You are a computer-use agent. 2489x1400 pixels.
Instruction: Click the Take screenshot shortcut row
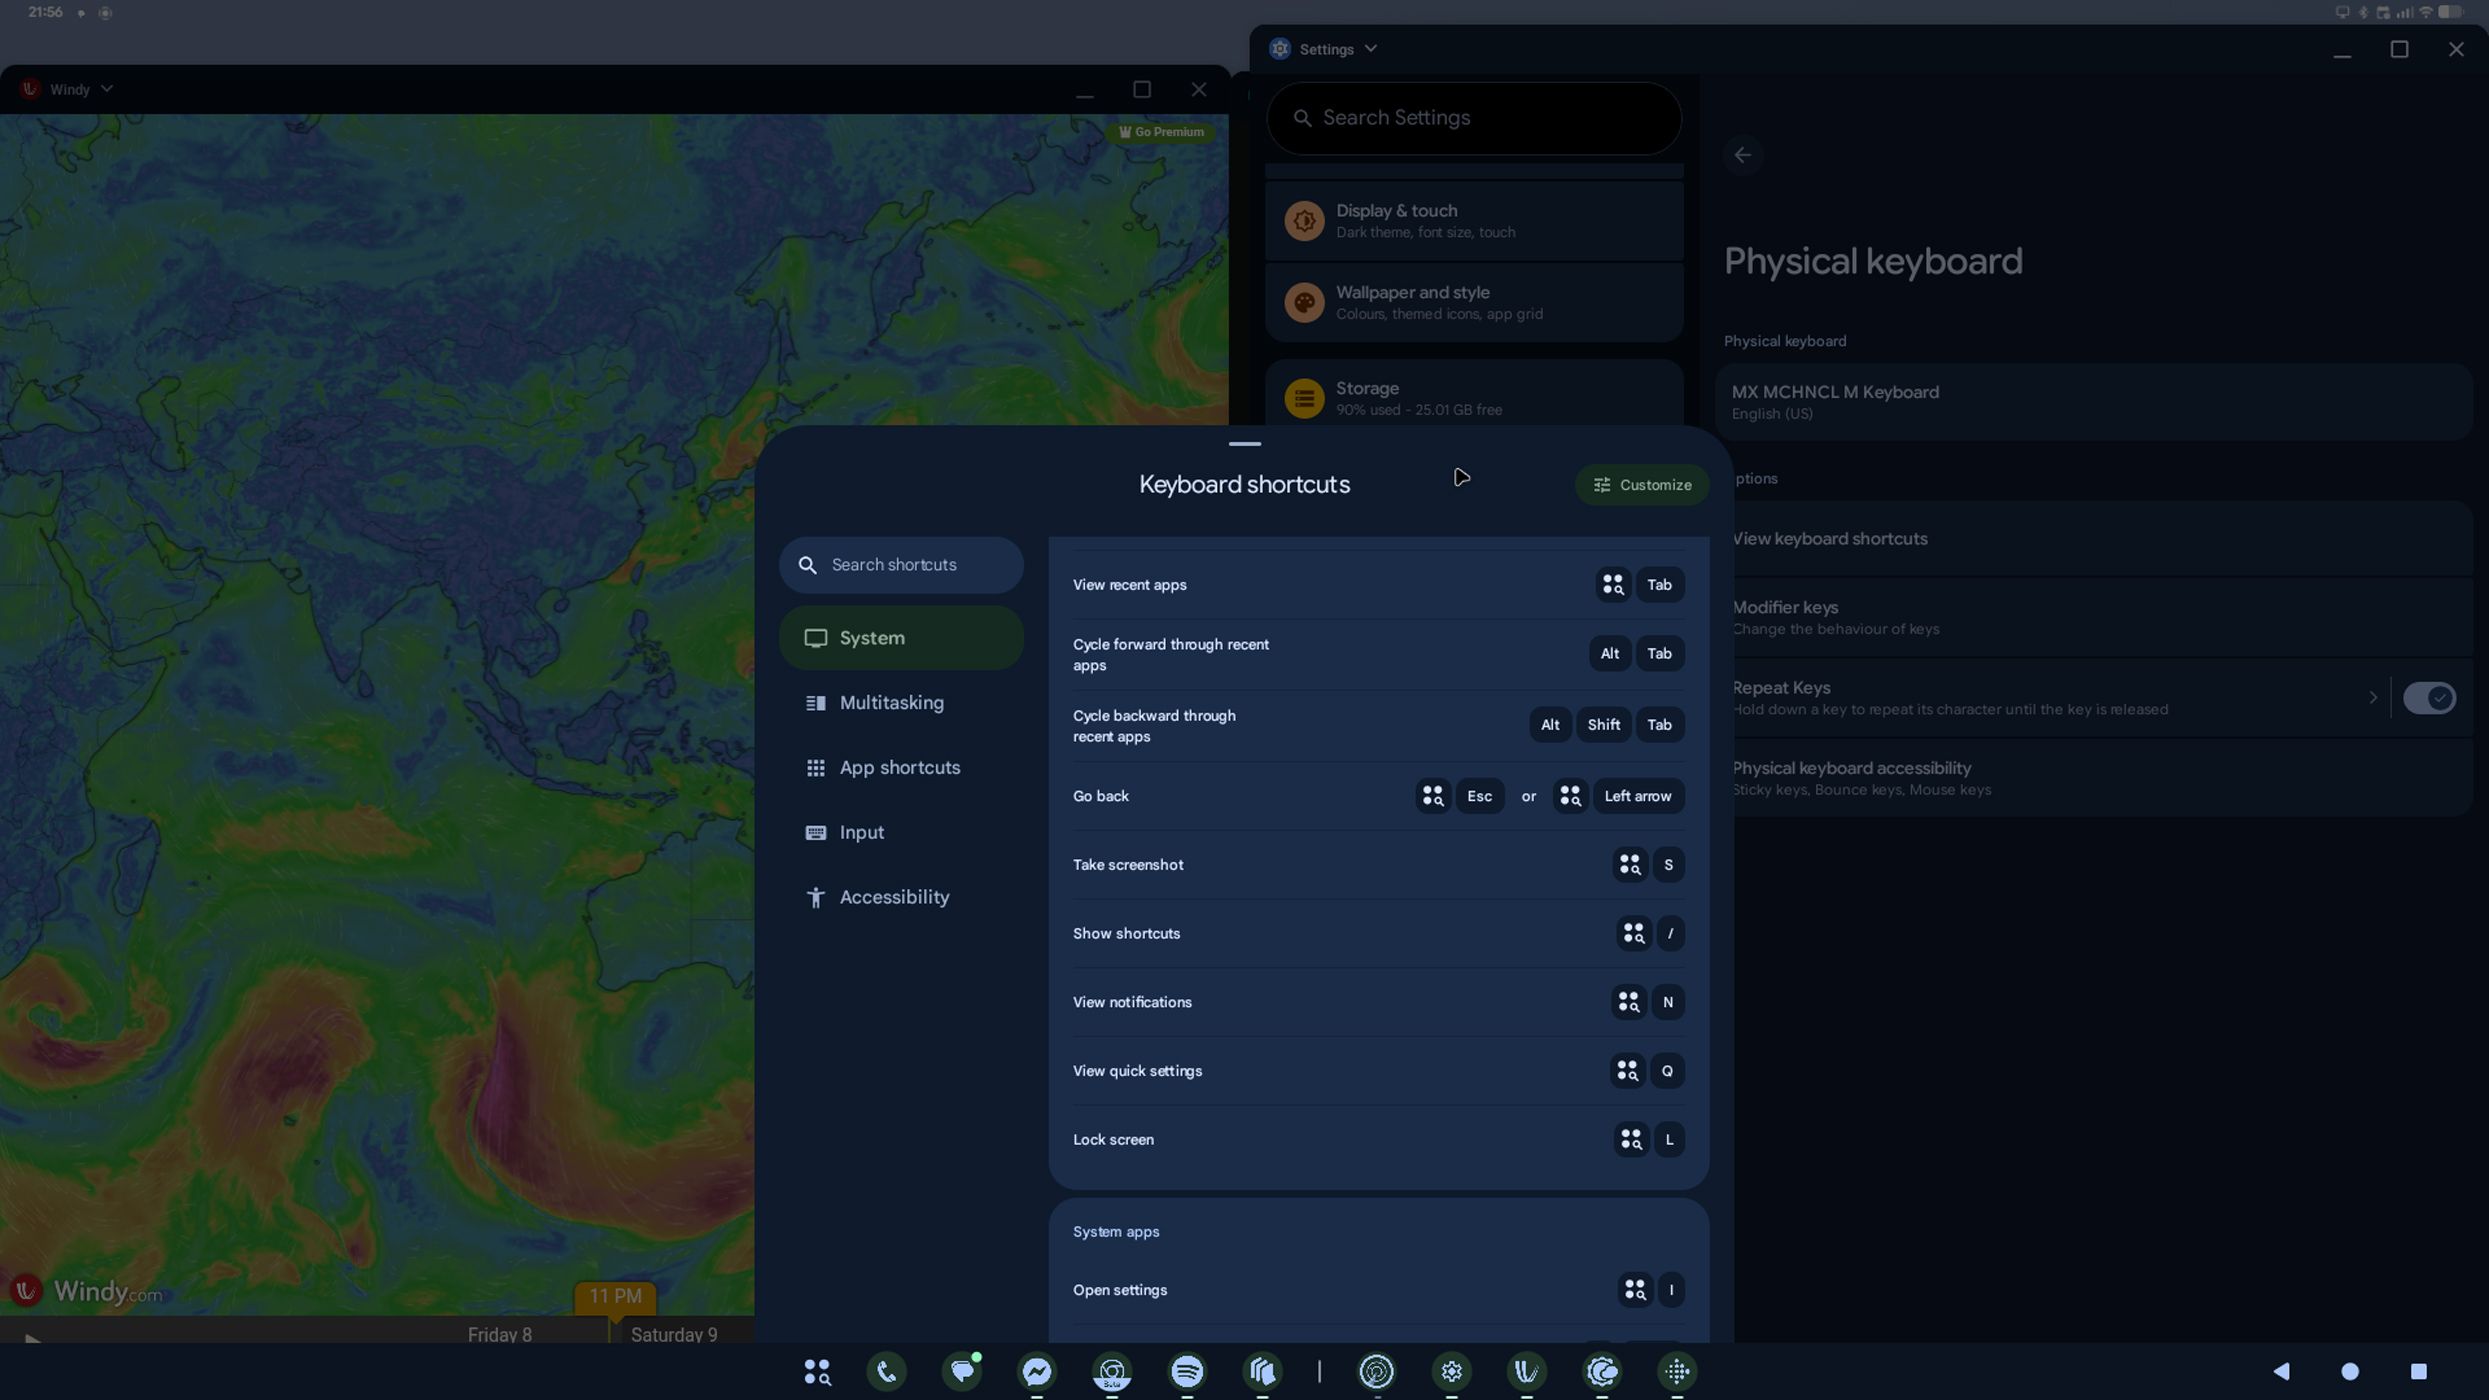pos(1378,865)
